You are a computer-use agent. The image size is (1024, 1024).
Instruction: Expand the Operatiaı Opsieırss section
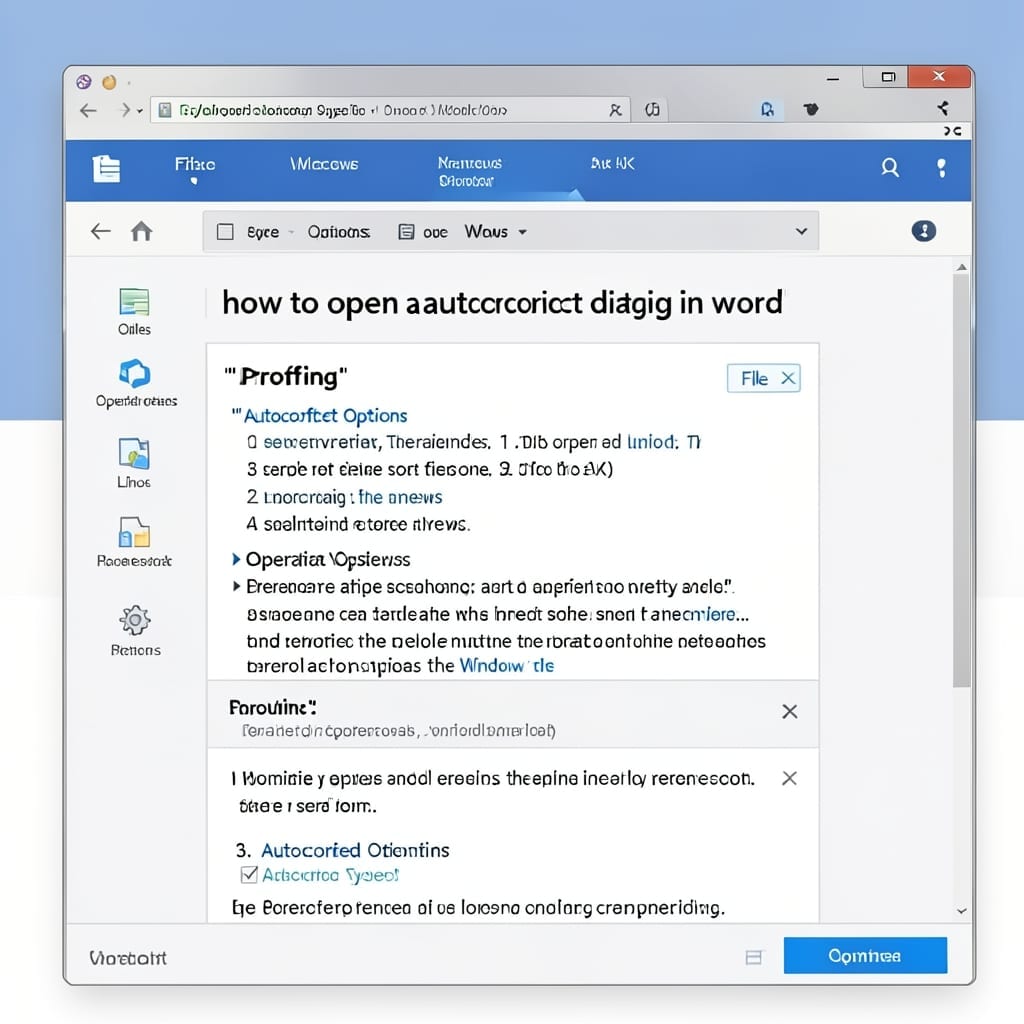pyautogui.click(x=236, y=559)
